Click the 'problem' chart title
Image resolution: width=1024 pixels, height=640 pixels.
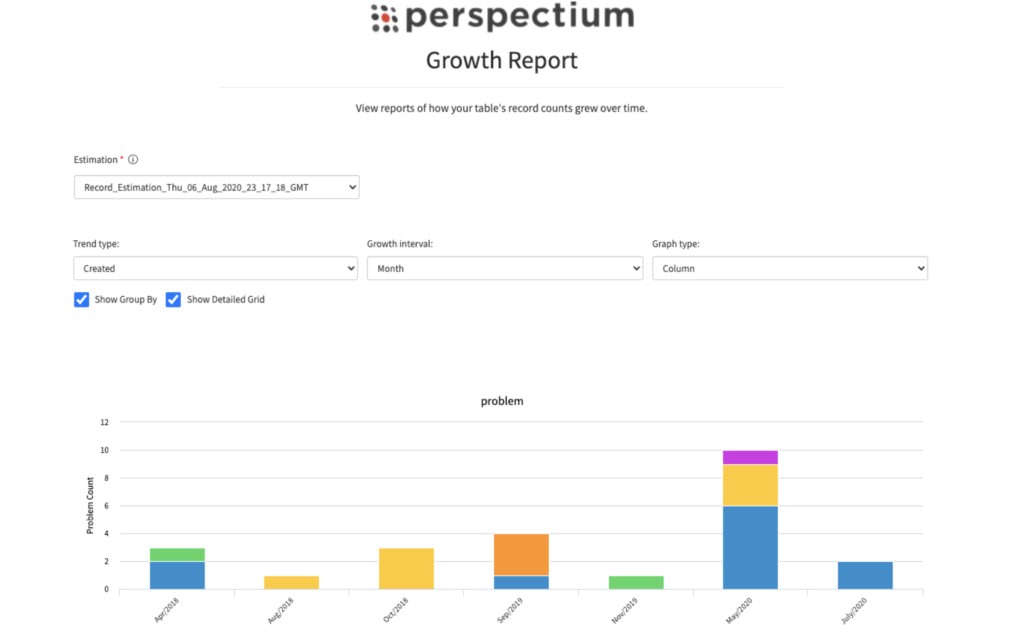(x=502, y=401)
